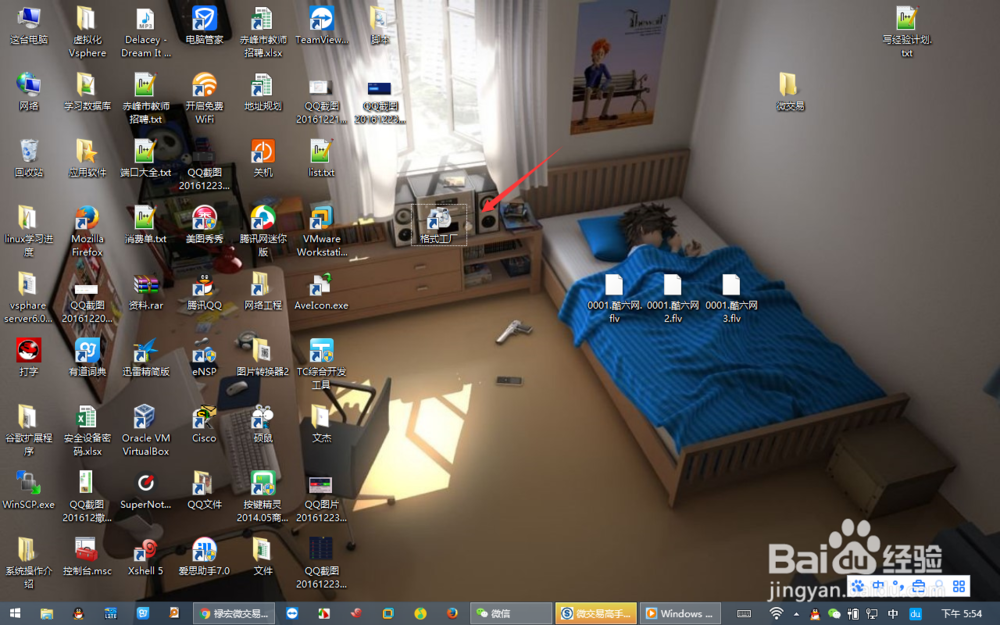Viewport: 1000px width, 625px height.
Task: Select the Delacey - Dream It MP3 file
Action: (x=145, y=32)
